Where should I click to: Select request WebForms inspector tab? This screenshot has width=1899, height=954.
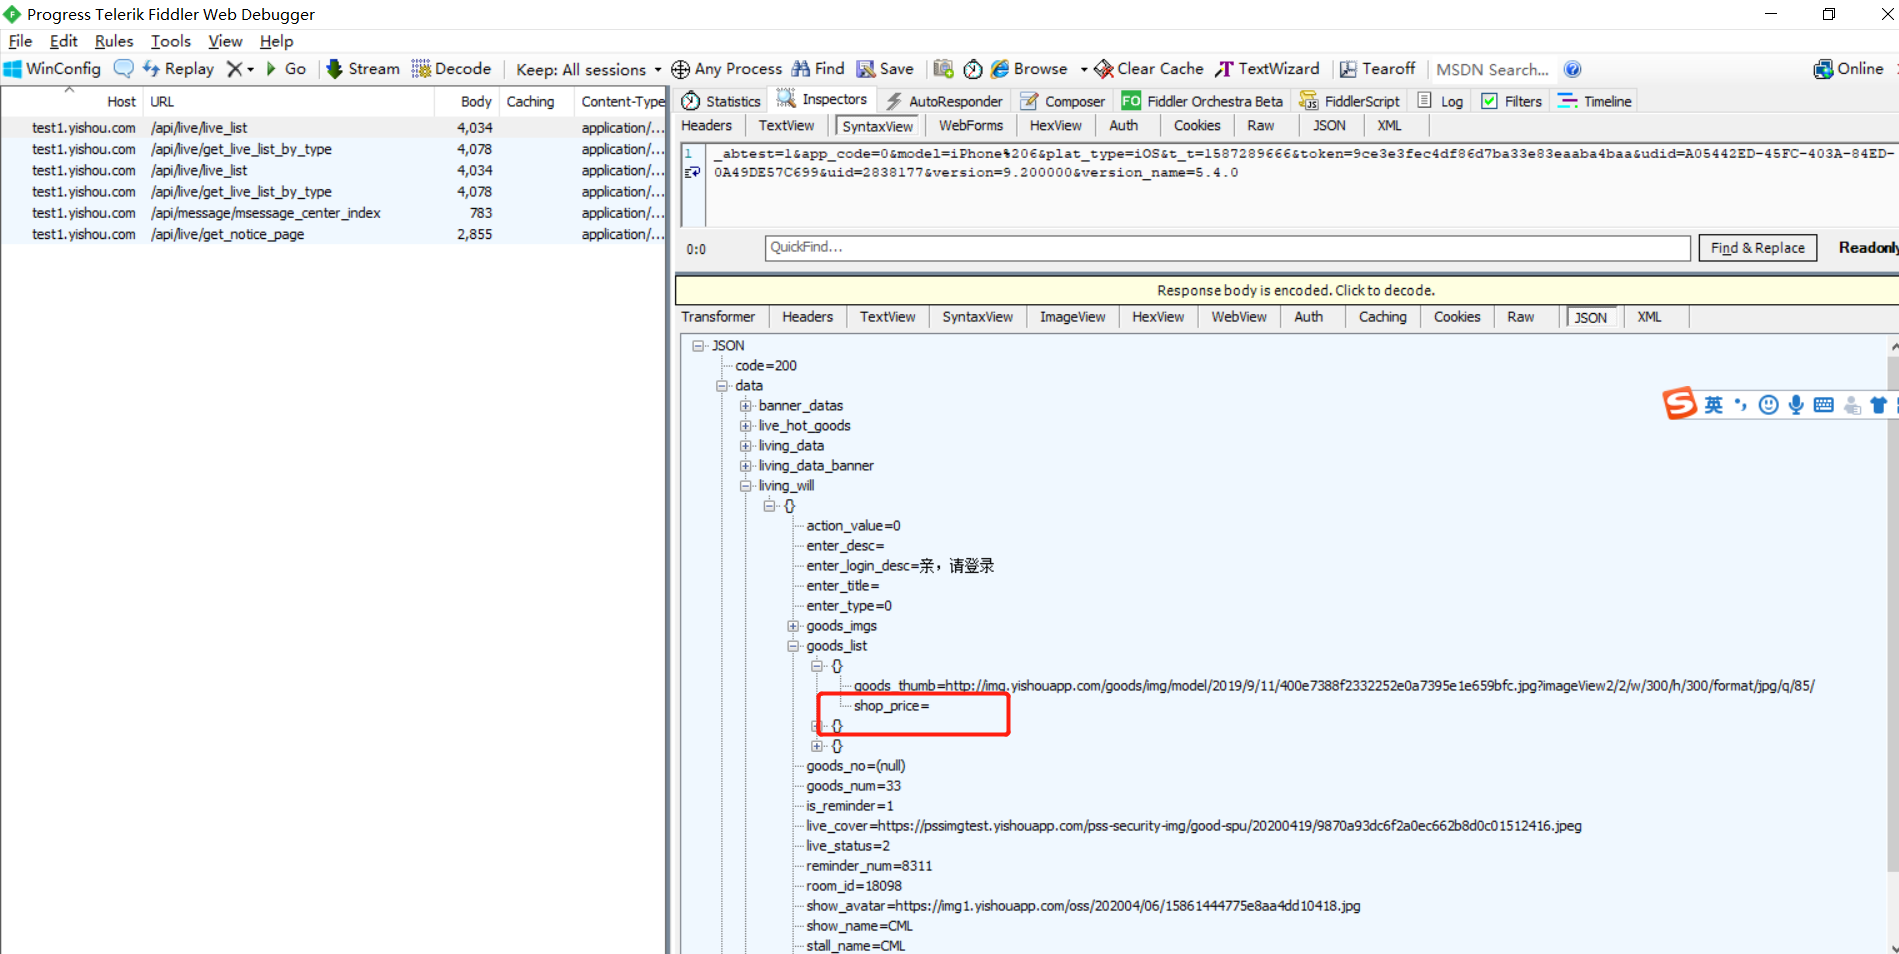coord(970,126)
